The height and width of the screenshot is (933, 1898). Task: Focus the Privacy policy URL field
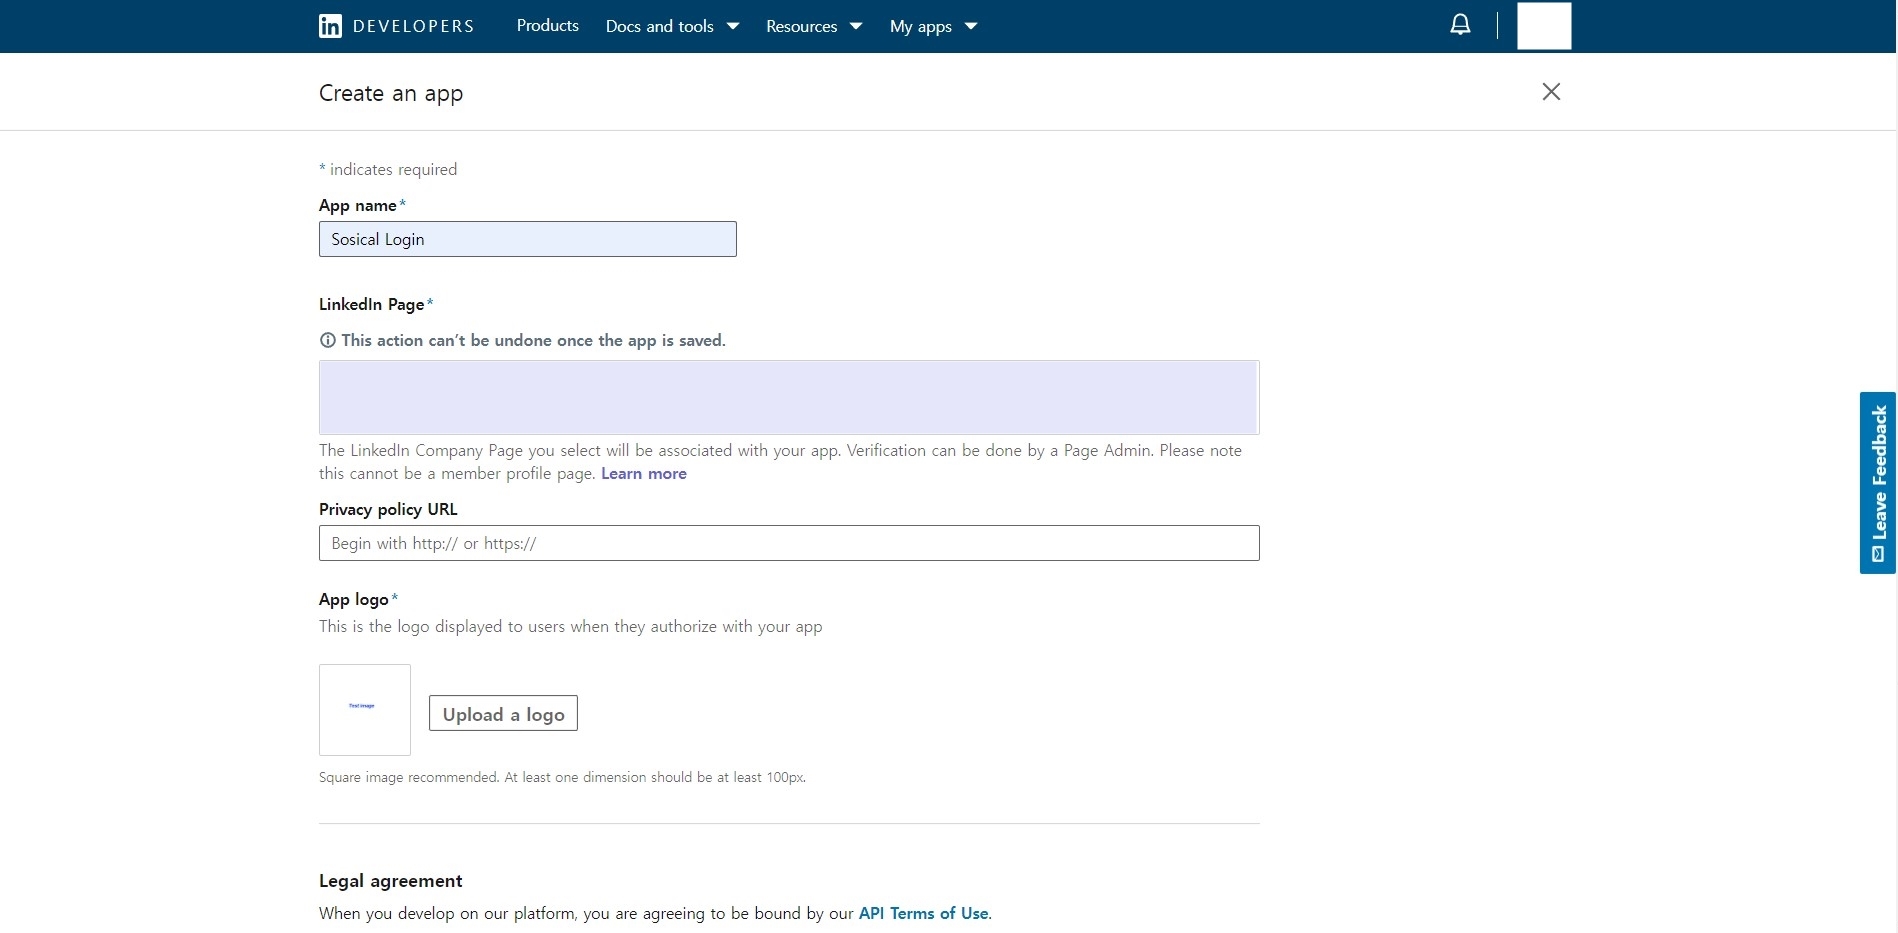point(789,543)
